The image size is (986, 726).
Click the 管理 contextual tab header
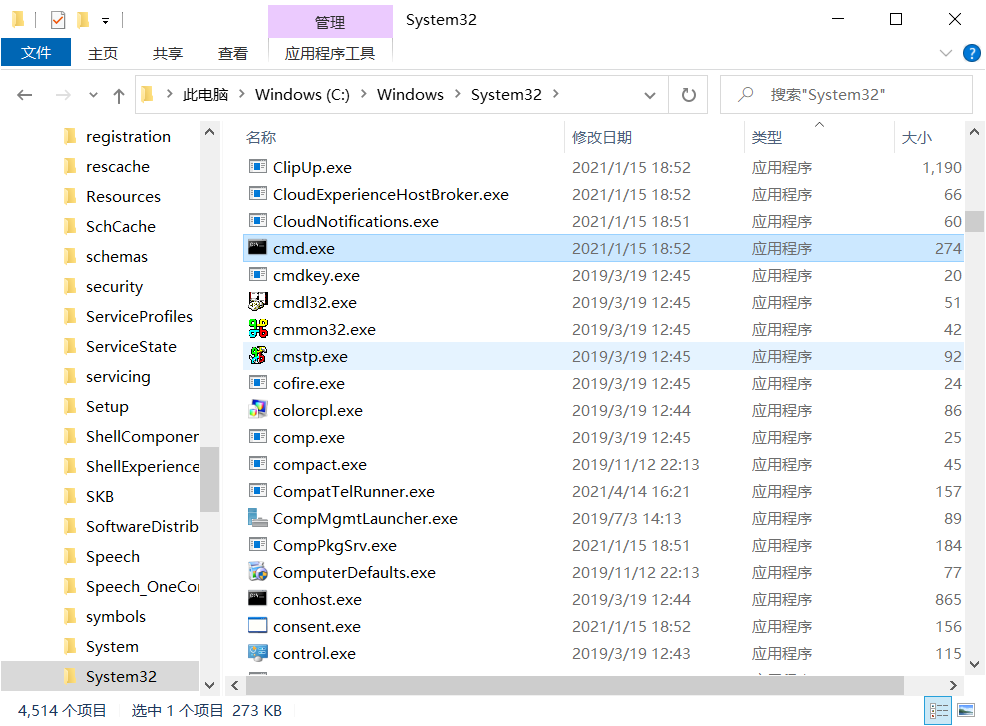330,22
